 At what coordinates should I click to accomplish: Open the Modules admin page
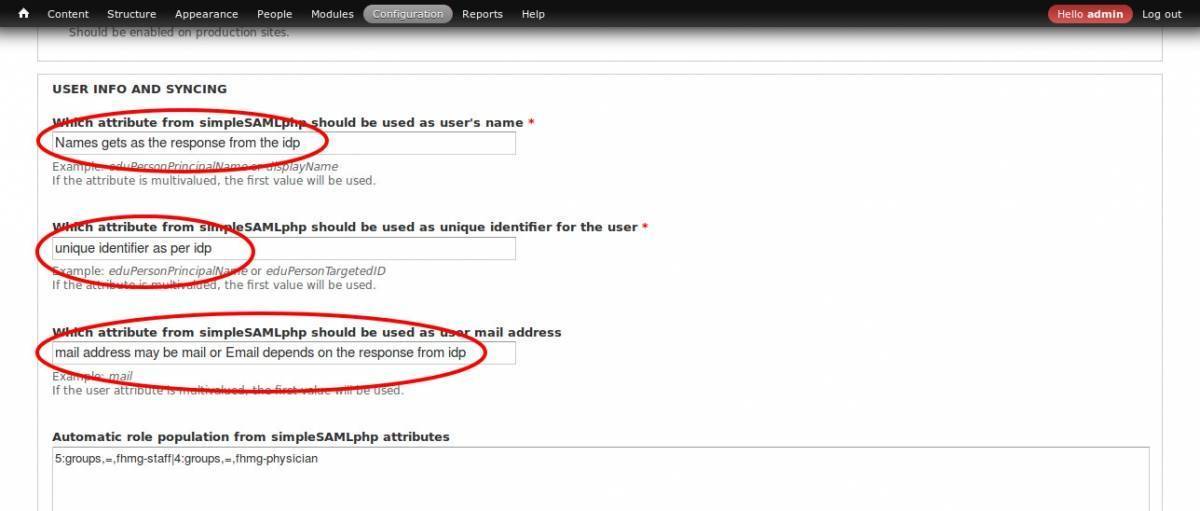[332, 14]
